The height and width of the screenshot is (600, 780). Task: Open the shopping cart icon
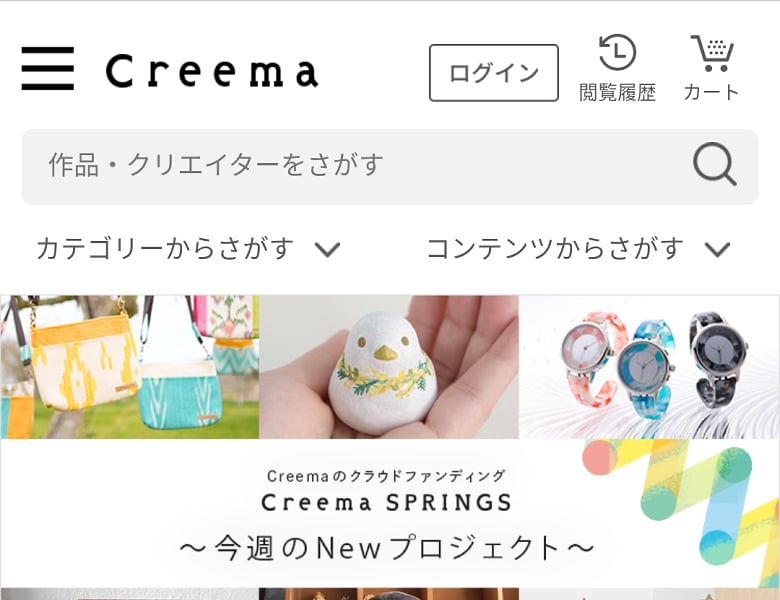pyautogui.click(x=712, y=53)
